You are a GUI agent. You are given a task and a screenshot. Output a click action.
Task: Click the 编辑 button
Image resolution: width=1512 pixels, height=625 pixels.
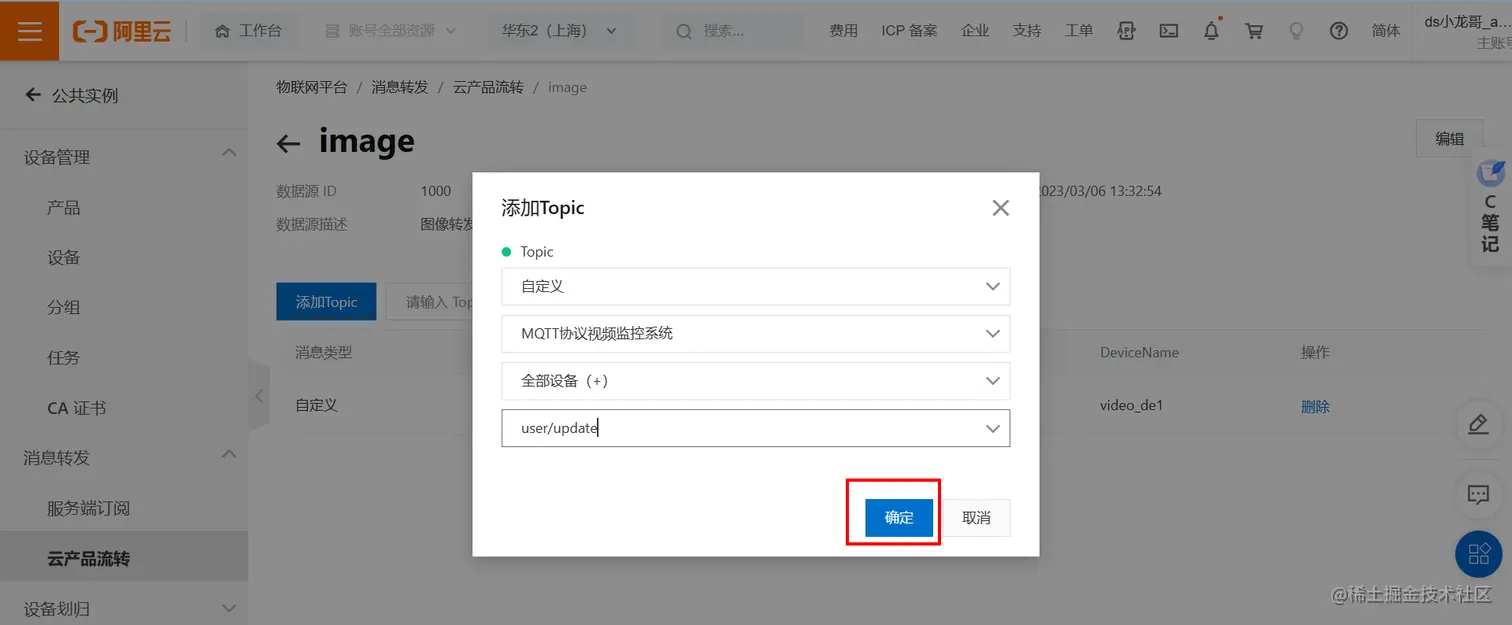(1449, 139)
